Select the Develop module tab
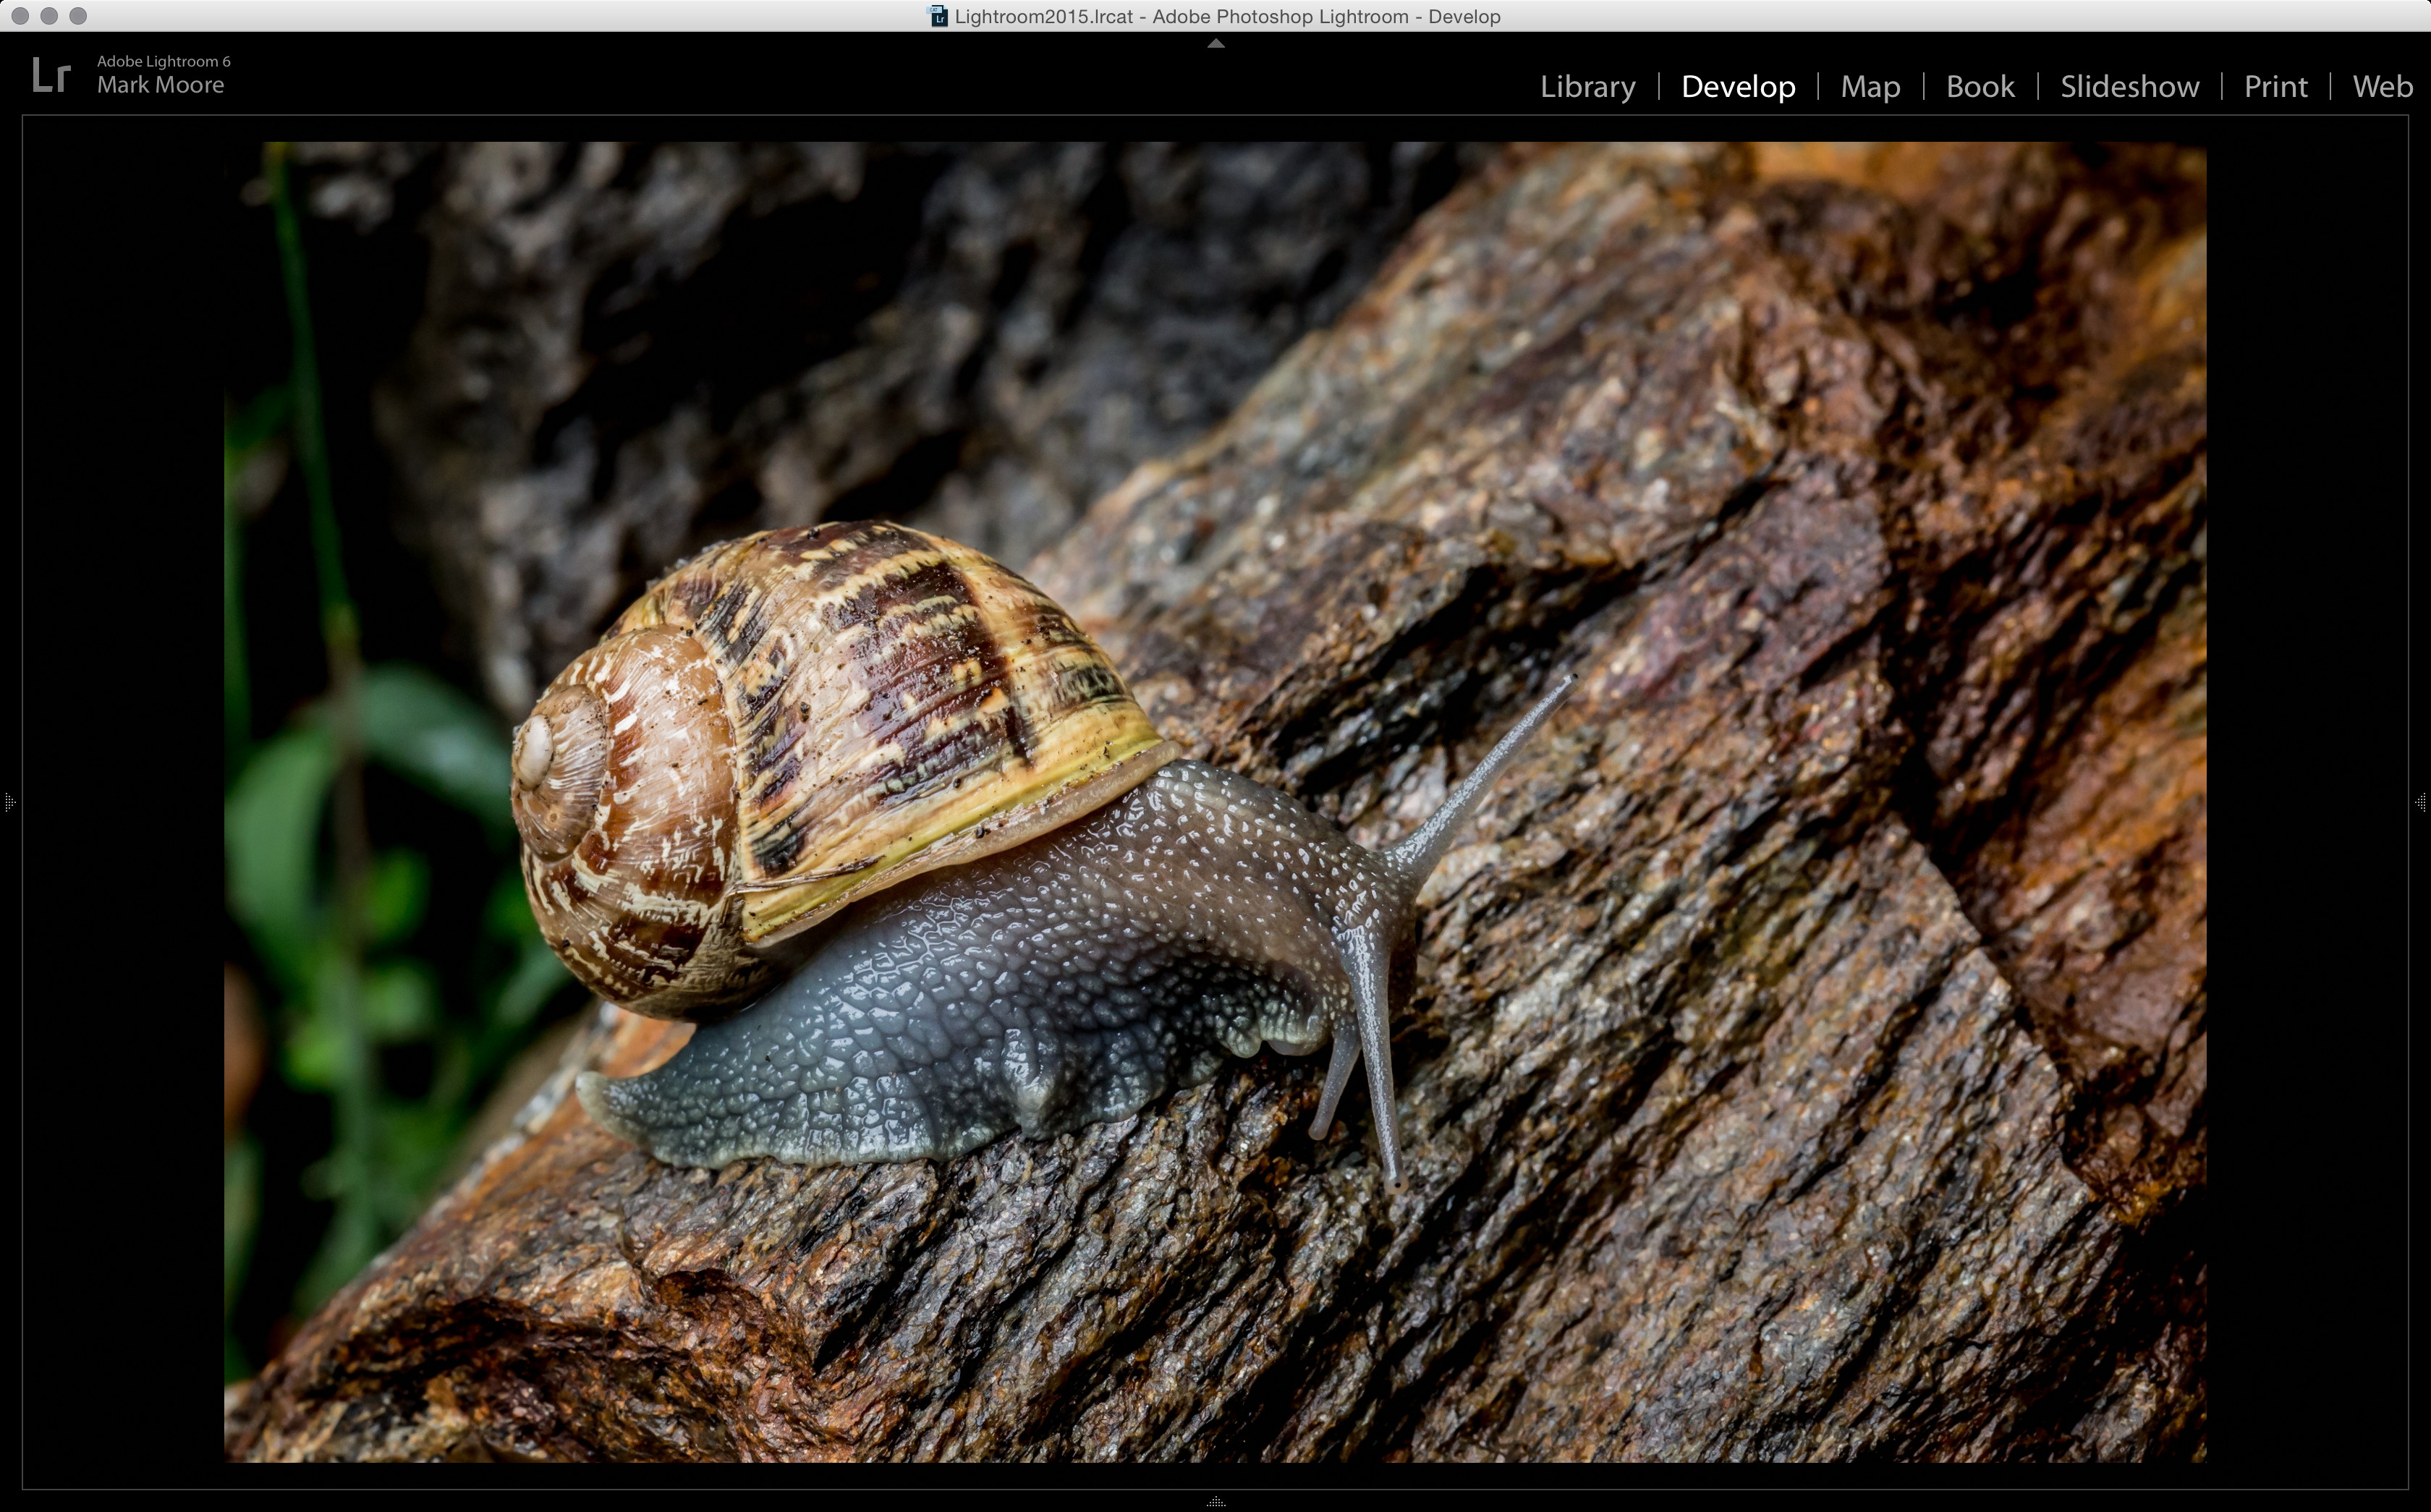The height and width of the screenshot is (1512, 2431). coord(1737,86)
